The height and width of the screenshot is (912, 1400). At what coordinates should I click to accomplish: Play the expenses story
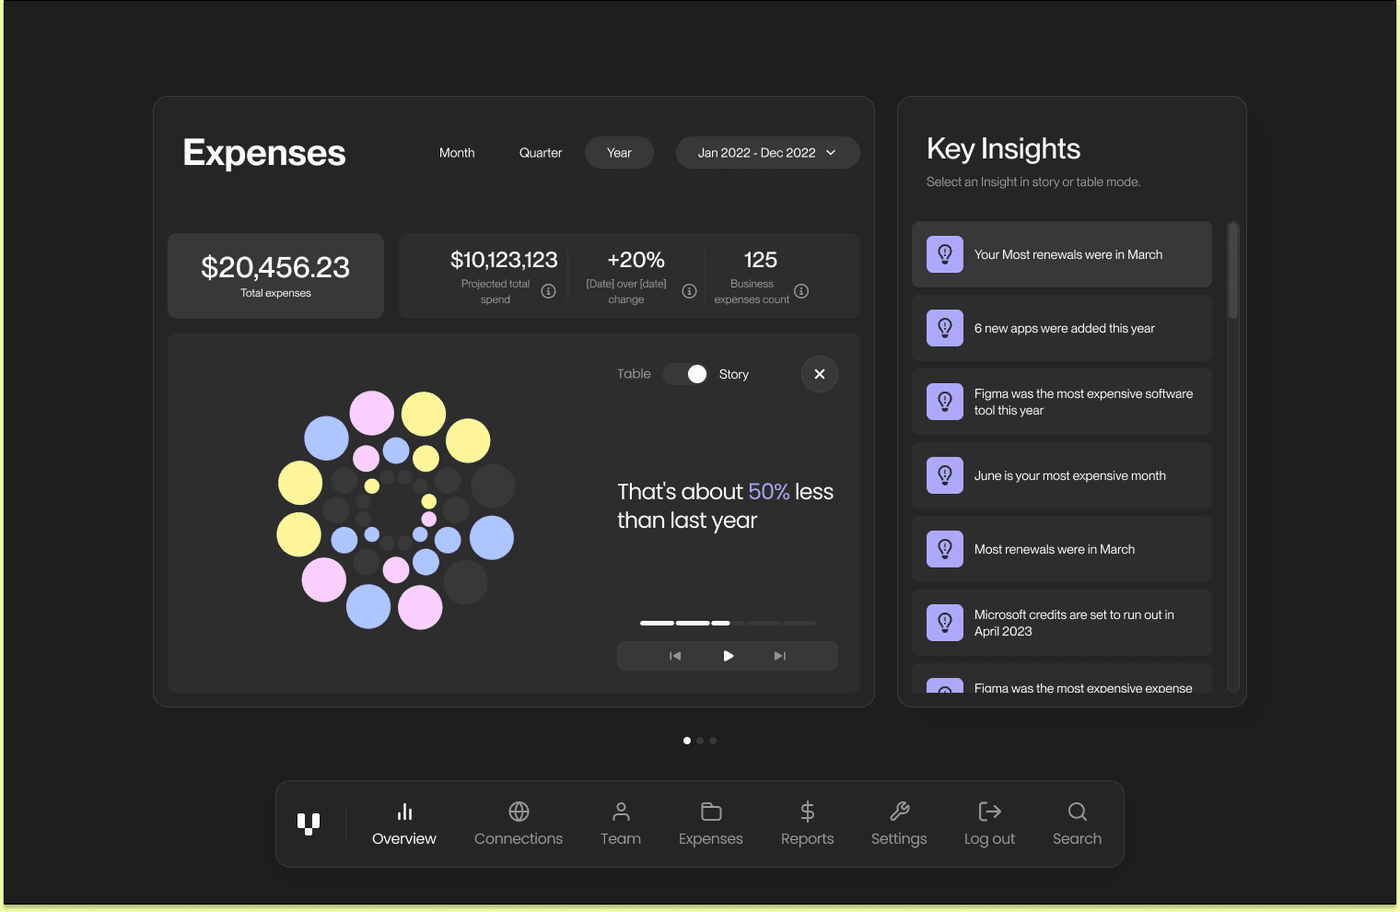coord(728,656)
